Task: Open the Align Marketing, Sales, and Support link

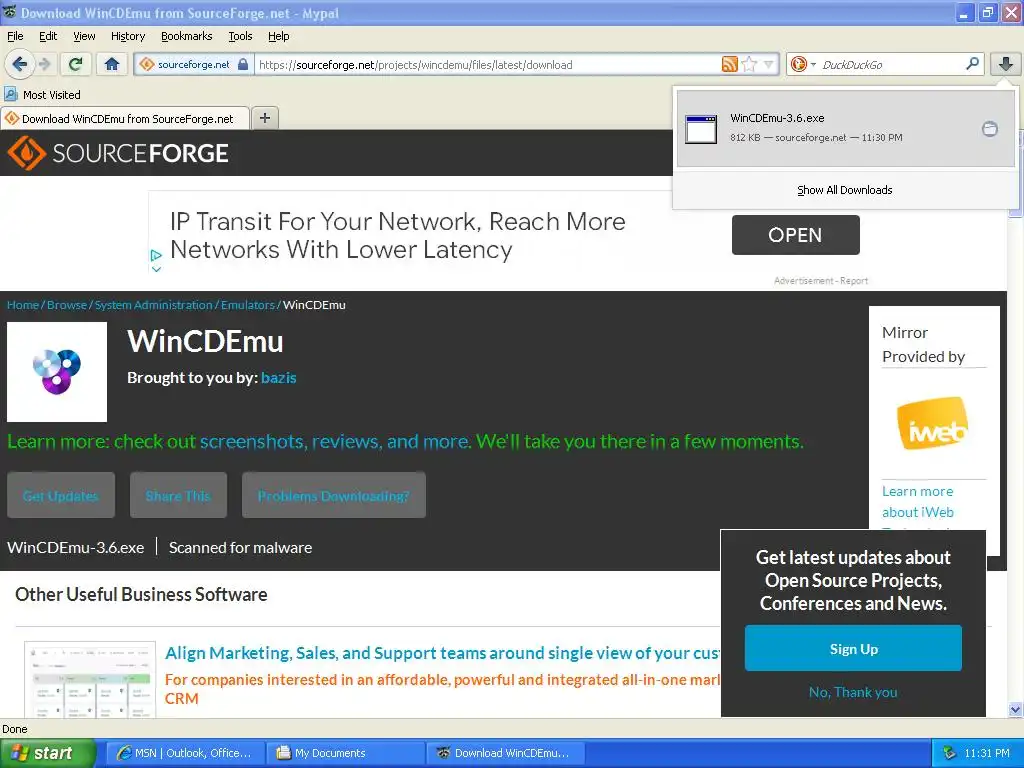Action: click(x=443, y=653)
